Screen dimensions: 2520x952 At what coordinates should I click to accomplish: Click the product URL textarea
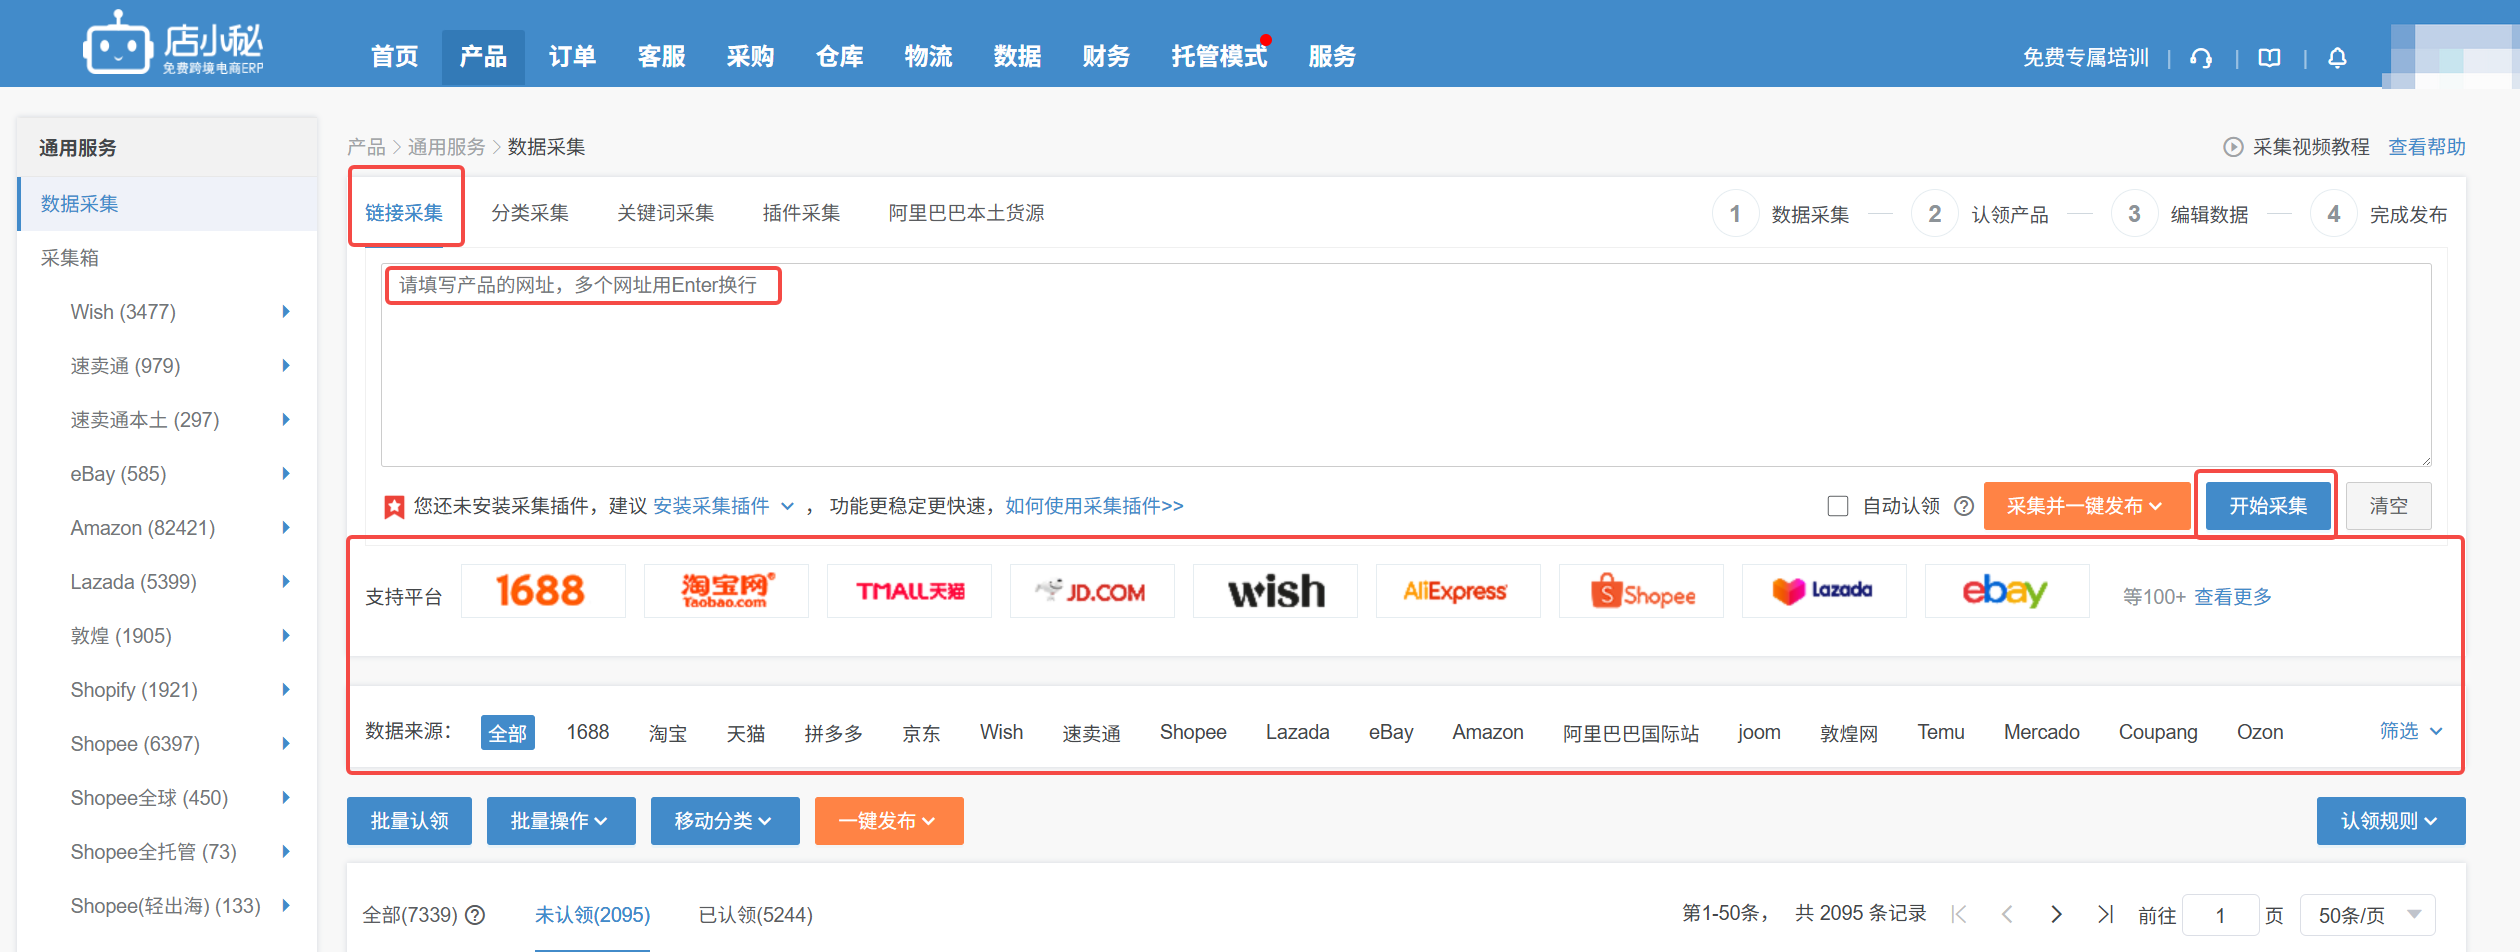1406,365
